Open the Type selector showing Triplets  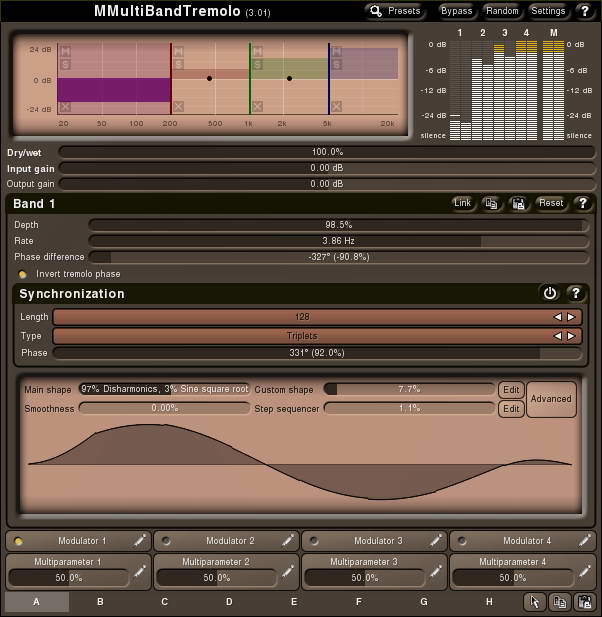(x=302, y=336)
